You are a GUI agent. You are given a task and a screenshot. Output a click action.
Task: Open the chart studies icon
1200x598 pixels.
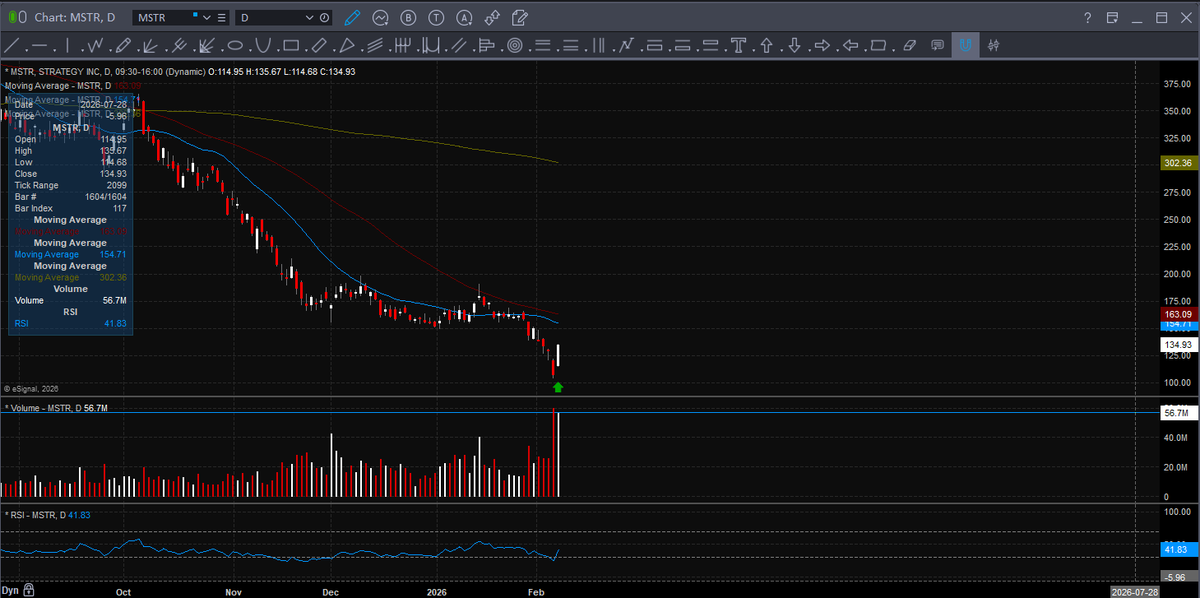point(381,17)
